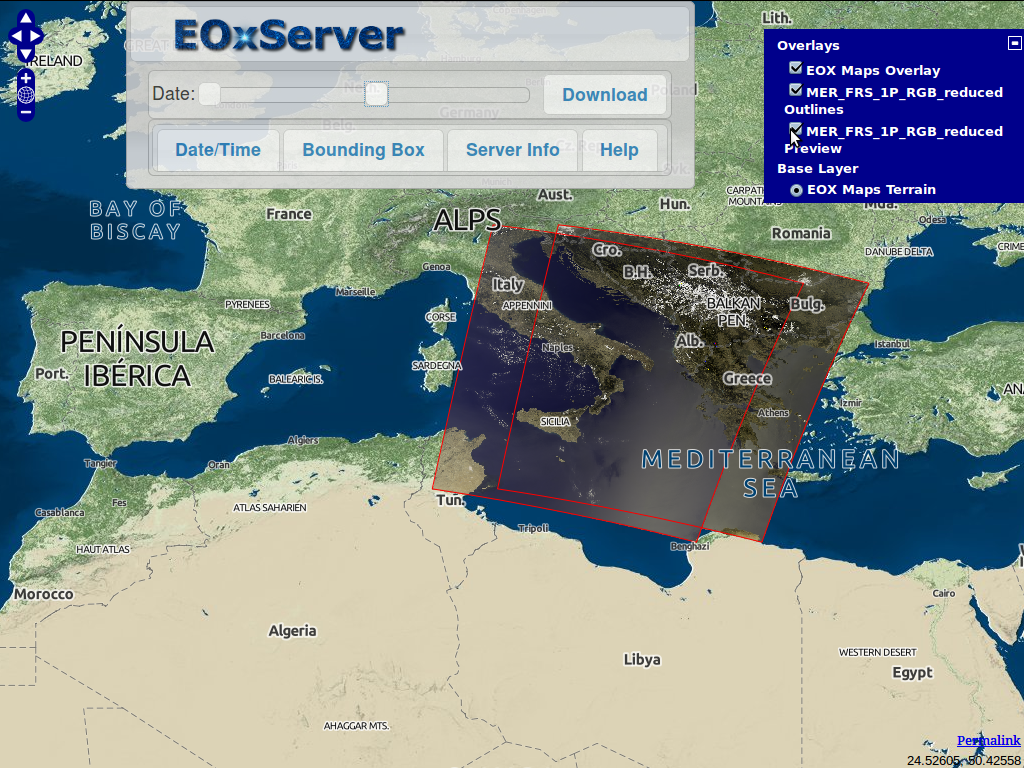This screenshot has width=1024, height=768.
Task: Open the Server Info tab
Action: coord(513,150)
